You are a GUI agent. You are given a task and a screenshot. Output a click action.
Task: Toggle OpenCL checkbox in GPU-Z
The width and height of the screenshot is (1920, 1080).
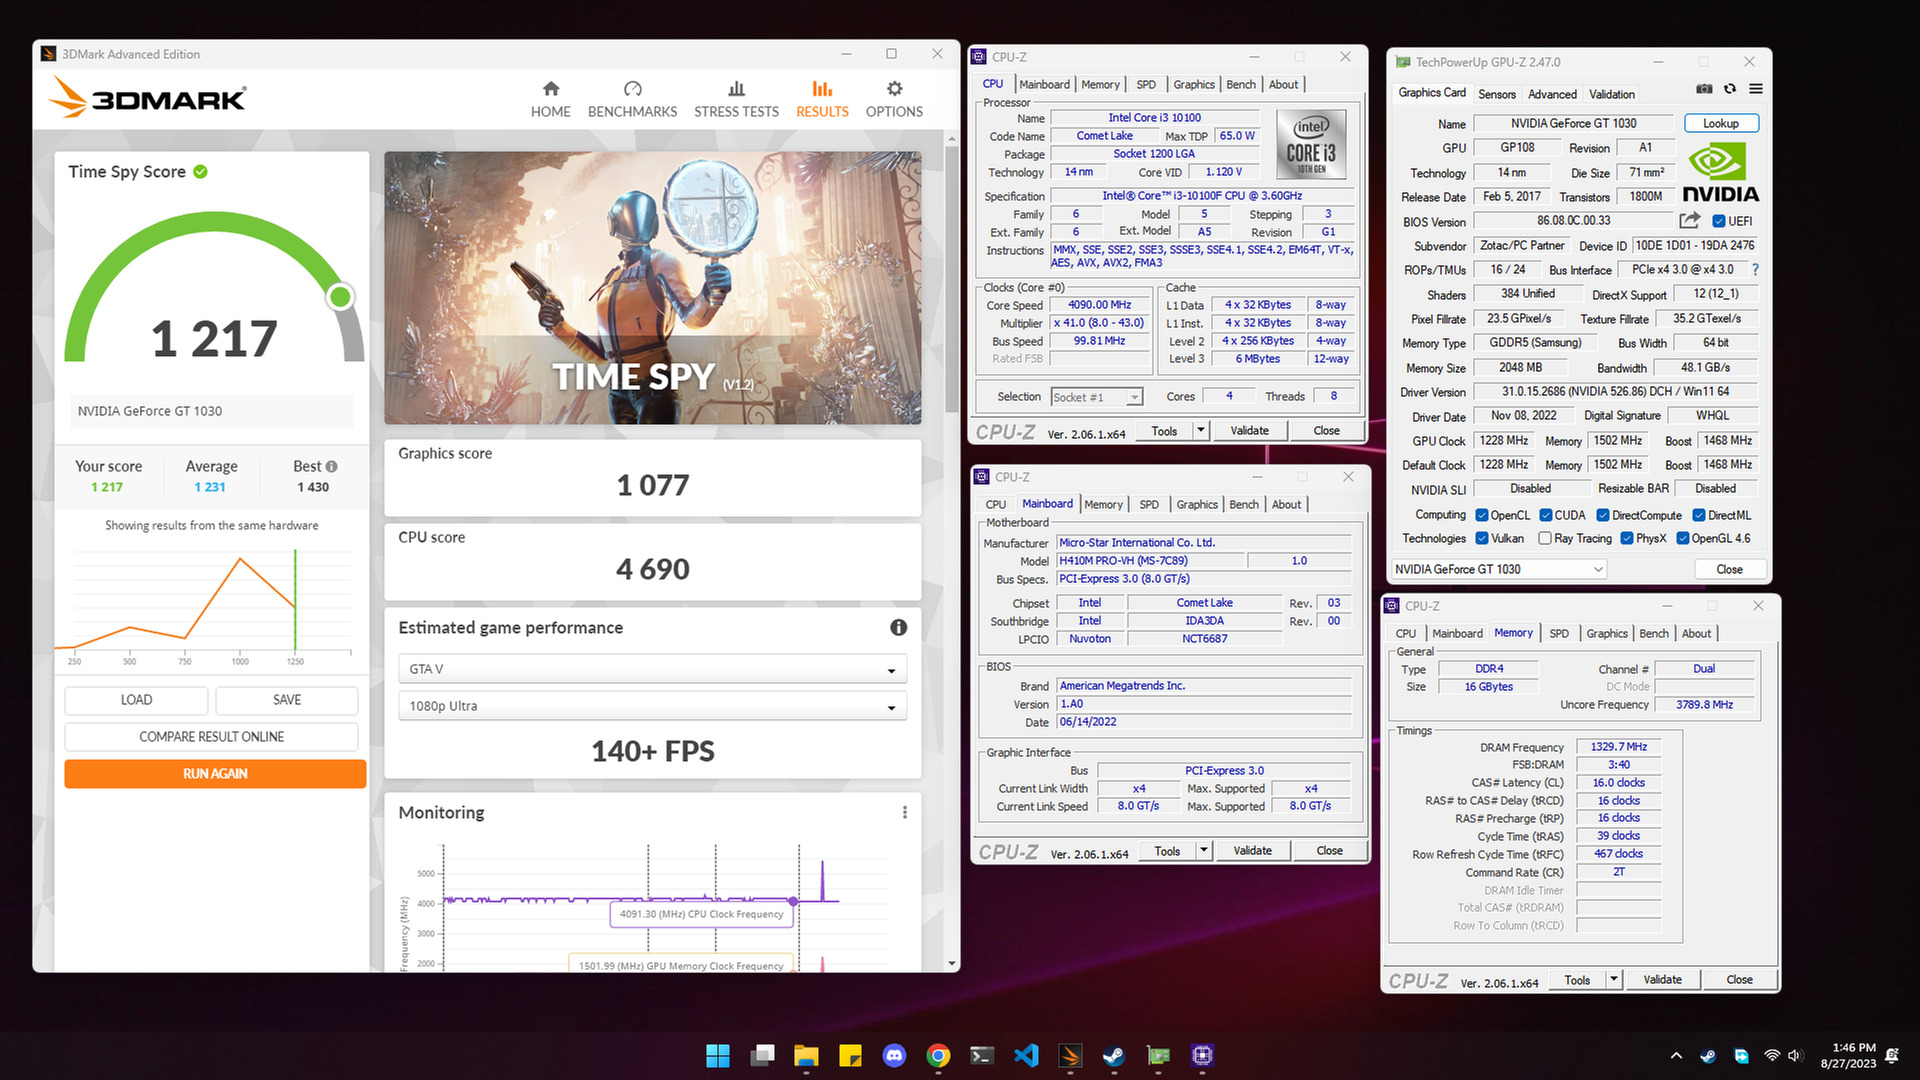pos(1482,515)
